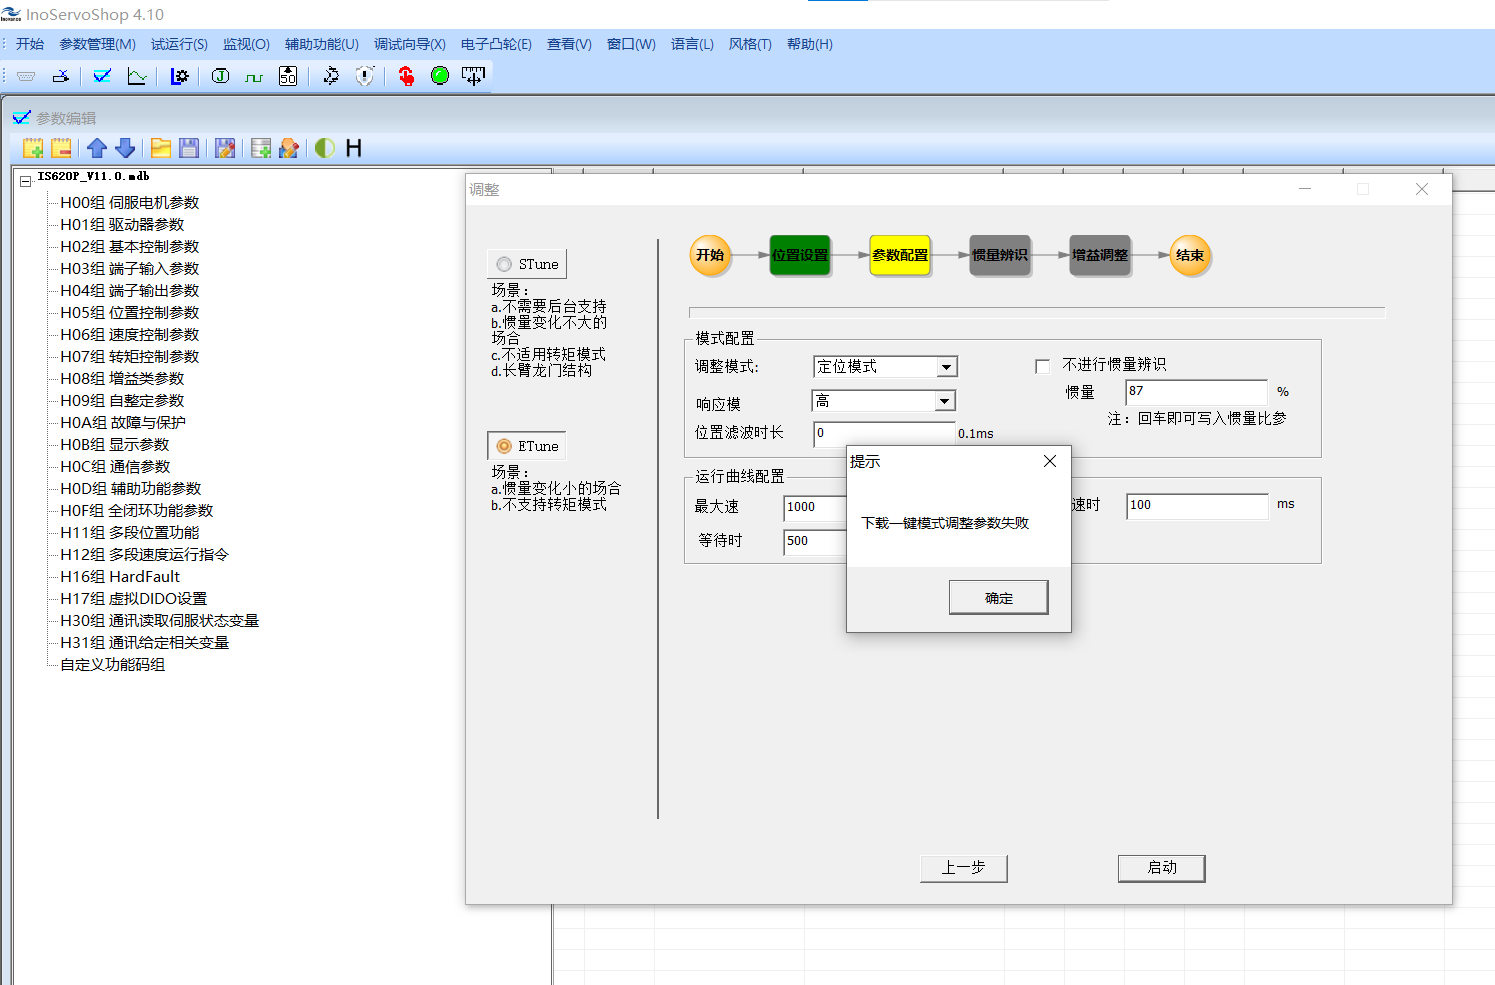1495x985 pixels.
Task: Click the 位置滤波时长 input field
Action: click(885, 433)
